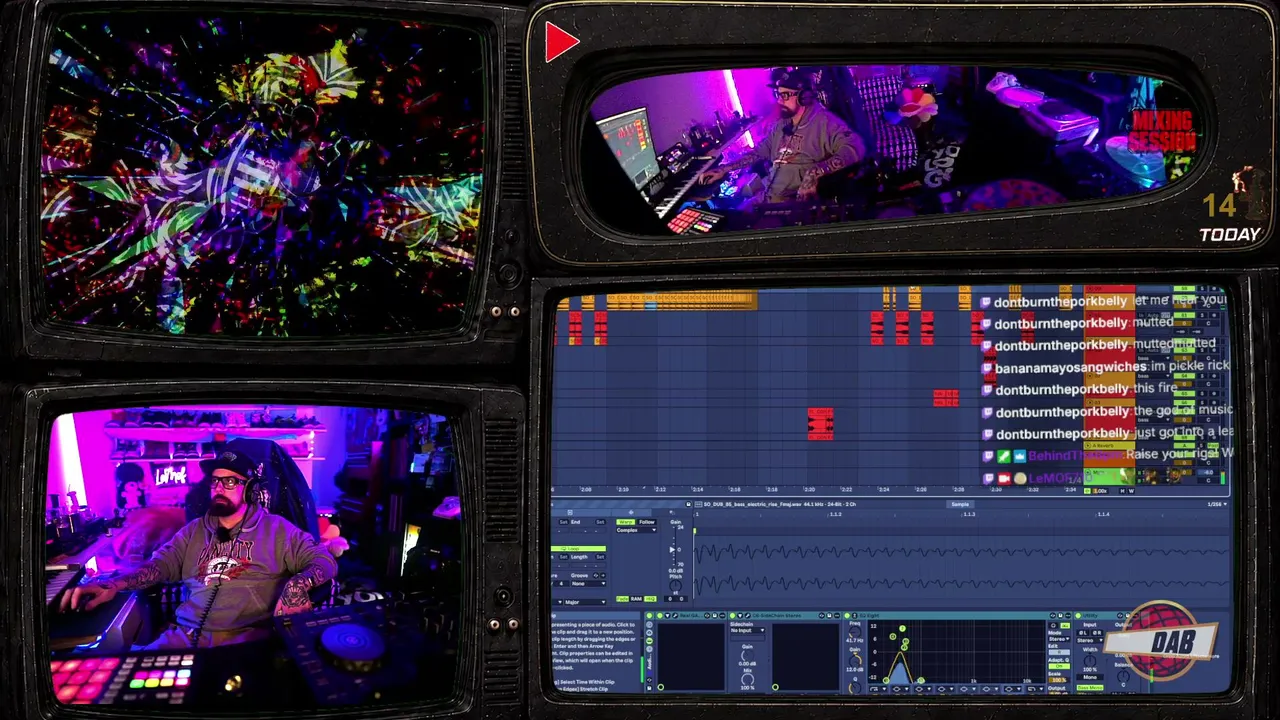Screen dimensions: 1280x720
Task: Toggle the EQ Eight device activator
Action: pyautogui.click(x=848, y=616)
